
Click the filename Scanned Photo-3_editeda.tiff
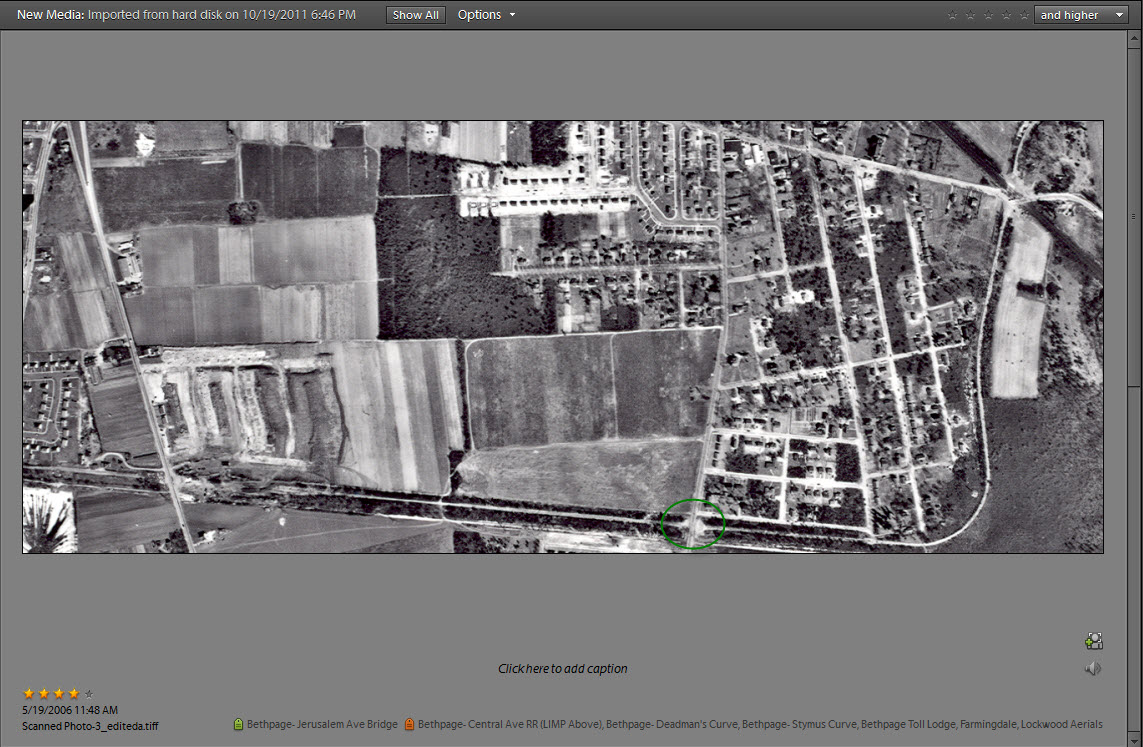click(x=90, y=726)
